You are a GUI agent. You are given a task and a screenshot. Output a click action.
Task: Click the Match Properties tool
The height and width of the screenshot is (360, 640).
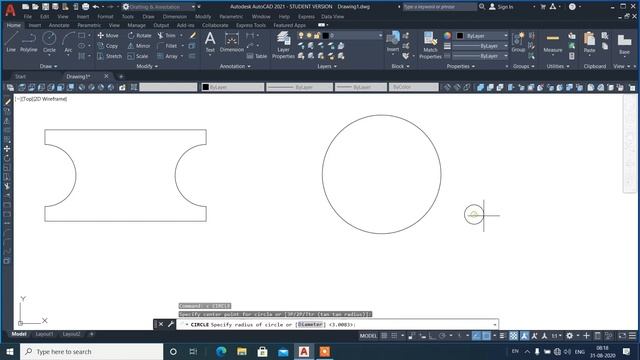click(430, 45)
